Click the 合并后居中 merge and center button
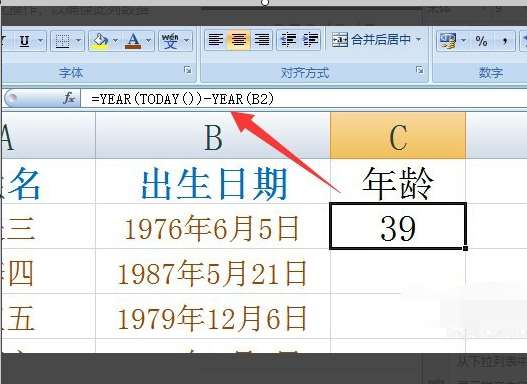 pyautogui.click(x=371, y=40)
